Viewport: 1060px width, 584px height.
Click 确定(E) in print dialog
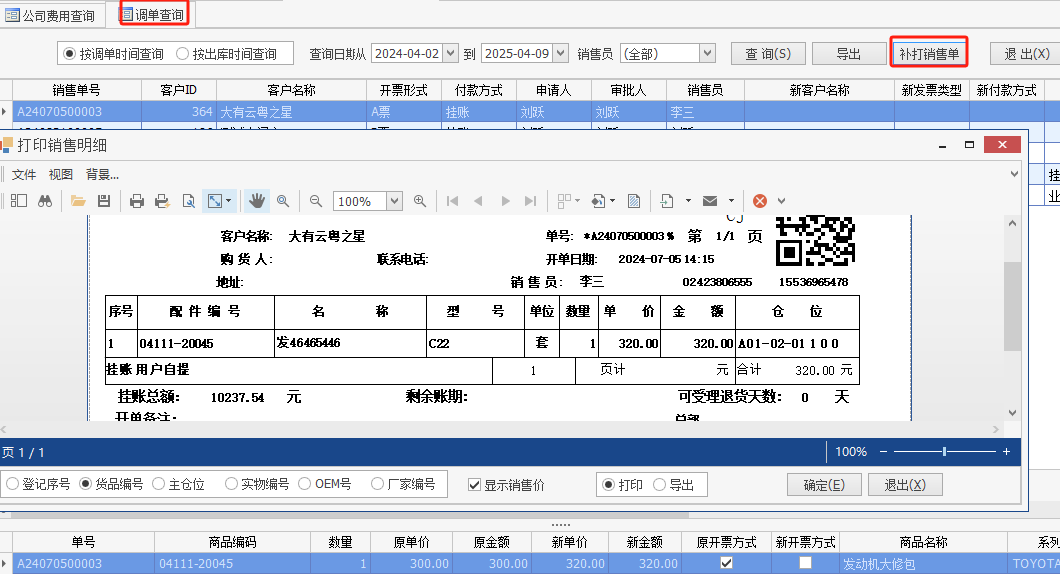[824, 485]
